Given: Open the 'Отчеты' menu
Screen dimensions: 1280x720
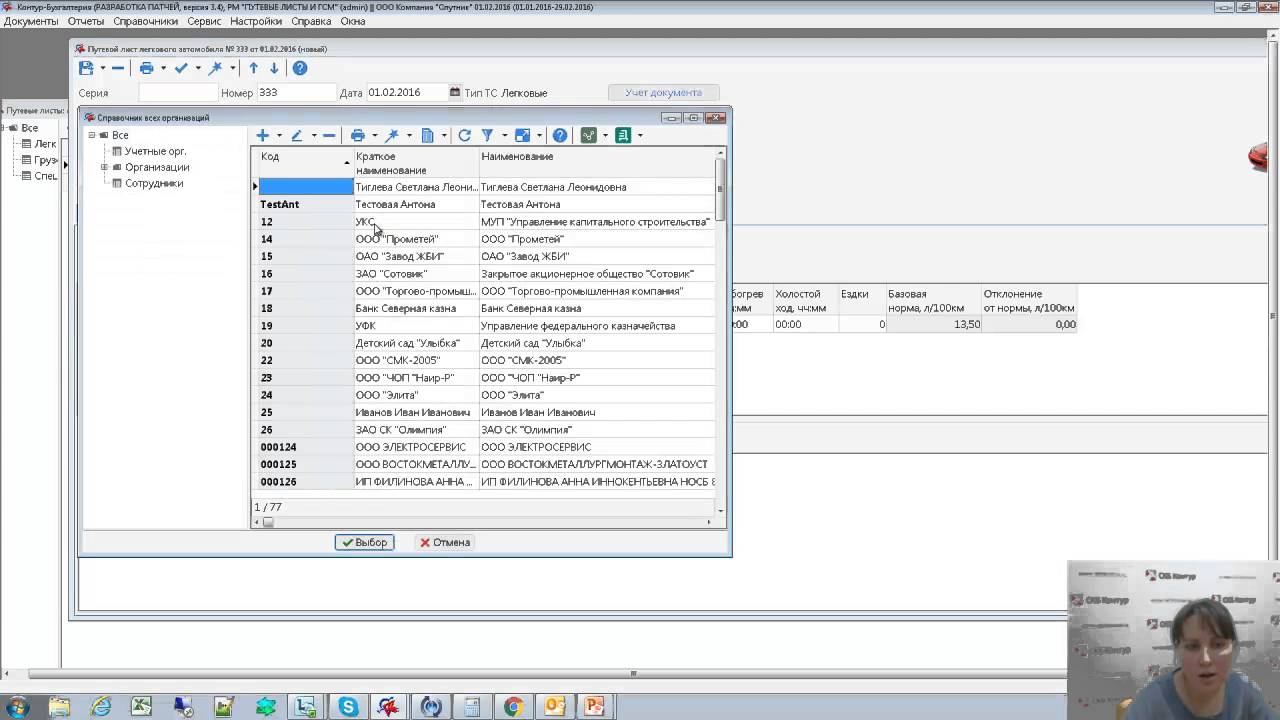Looking at the screenshot, I should [x=86, y=21].
